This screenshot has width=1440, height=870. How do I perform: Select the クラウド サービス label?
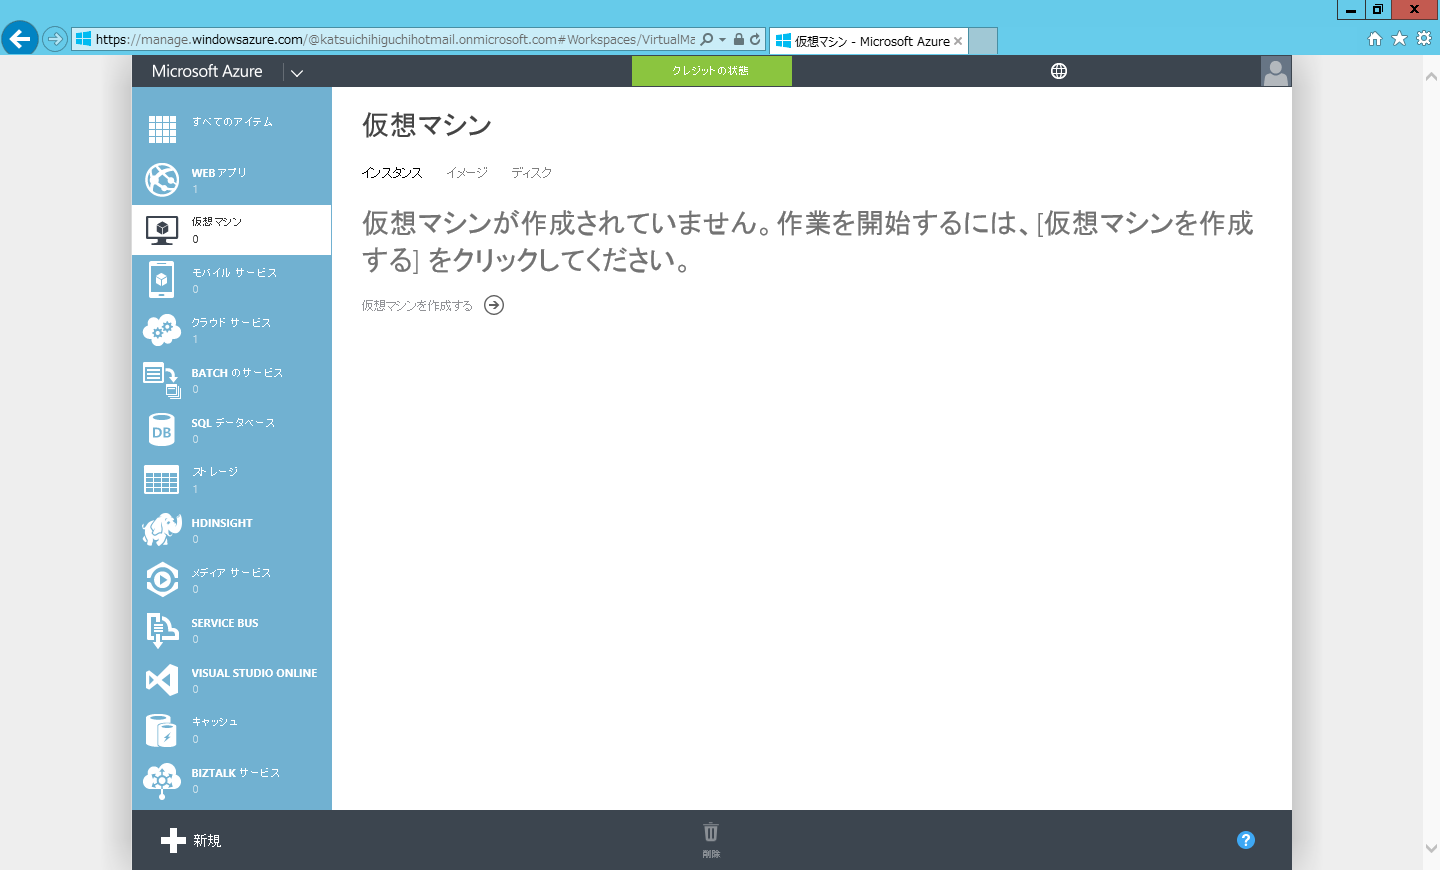[x=231, y=323]
